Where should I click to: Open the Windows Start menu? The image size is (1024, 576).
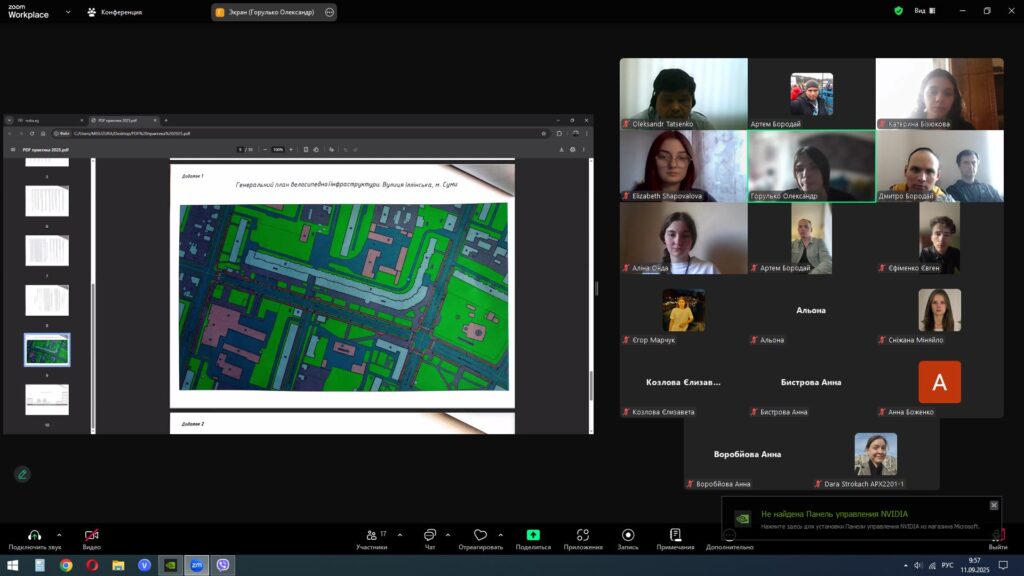[x=12, y=565]
